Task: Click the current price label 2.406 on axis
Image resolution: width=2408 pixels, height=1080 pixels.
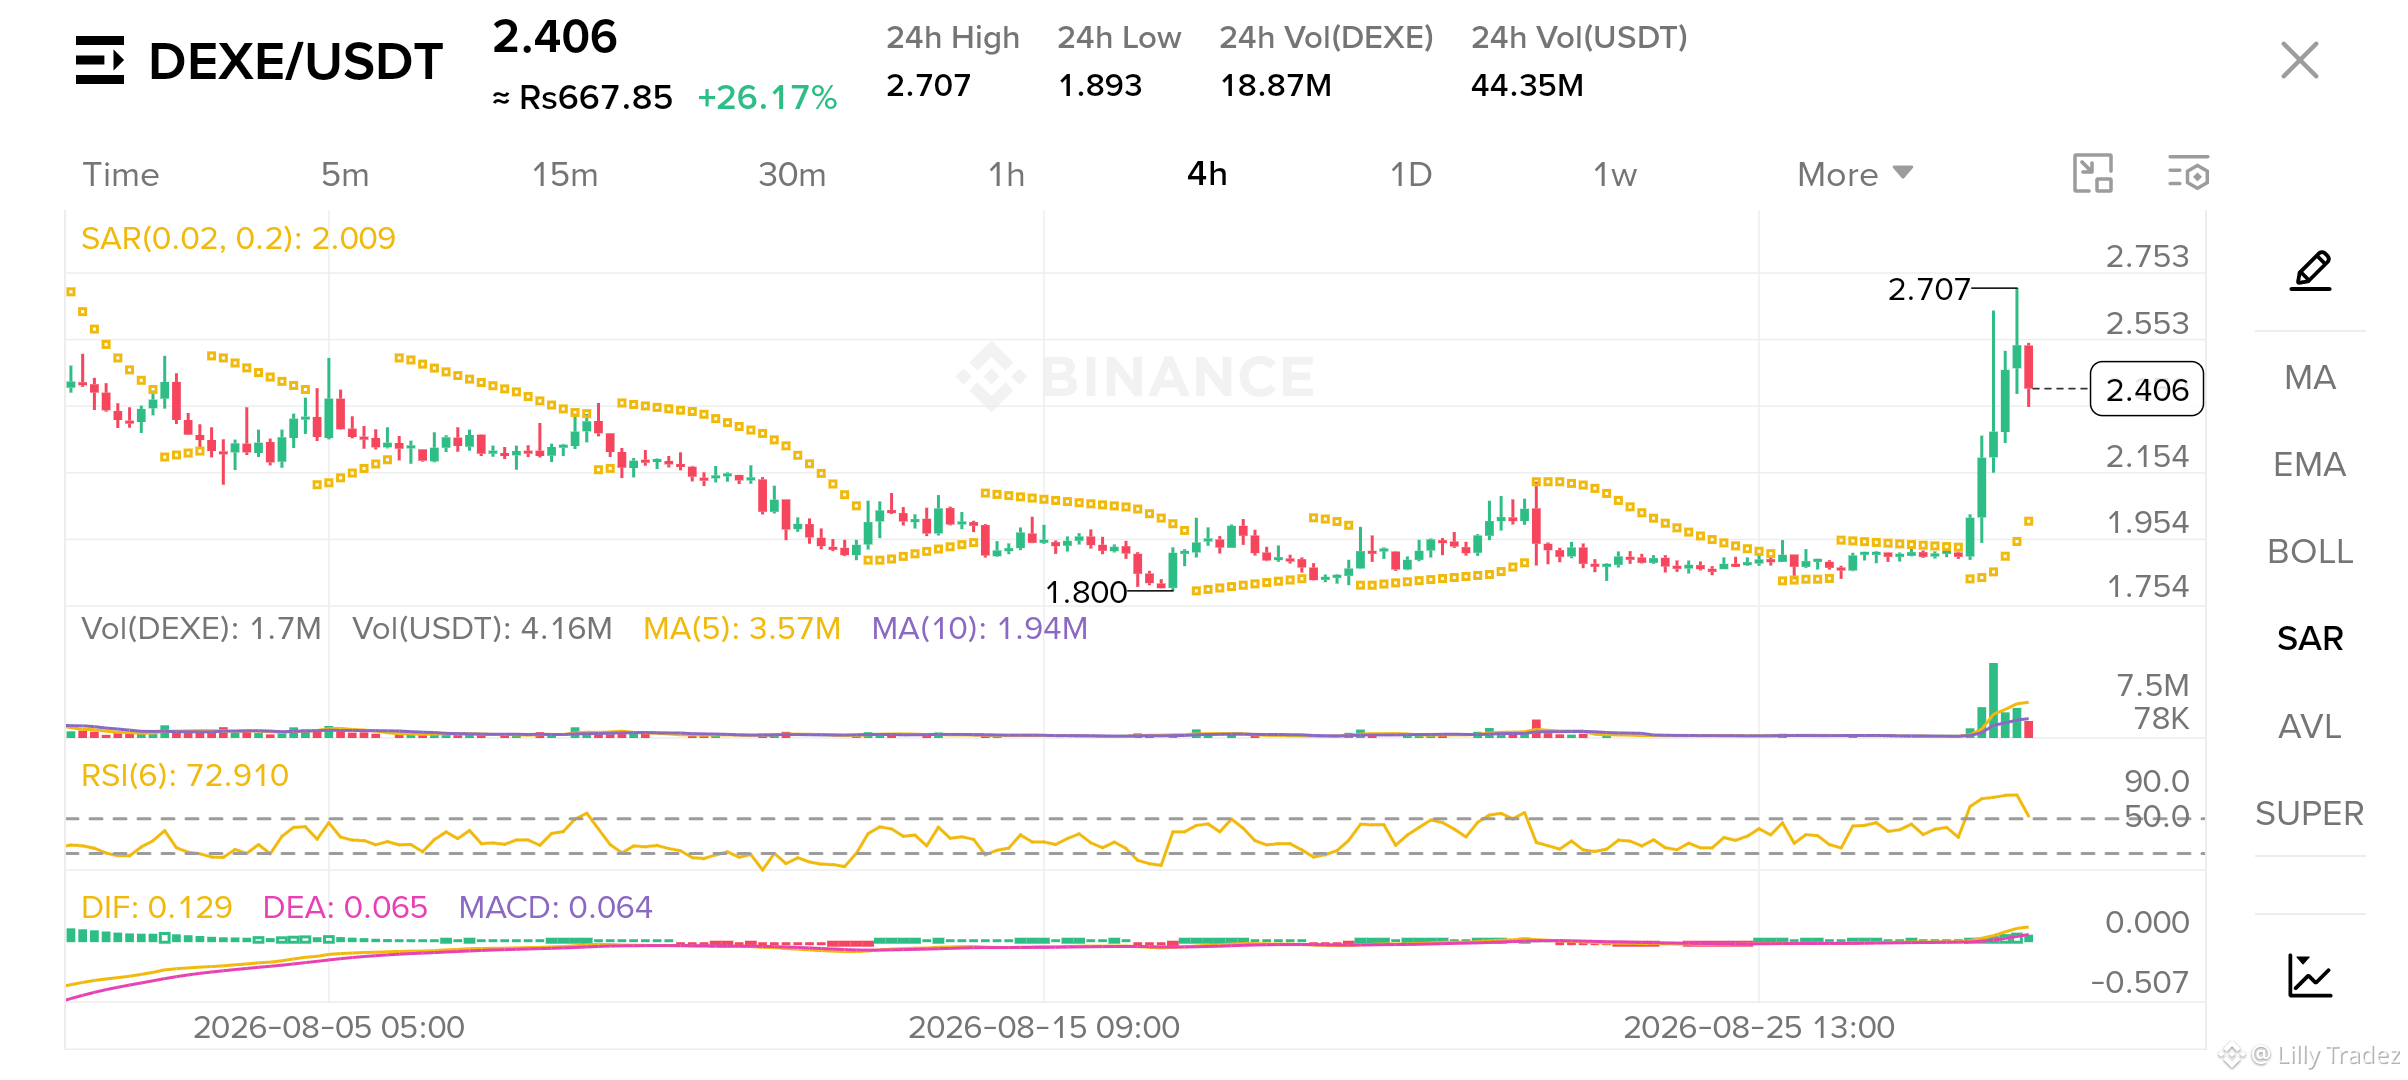Action: click(2147, 389)
